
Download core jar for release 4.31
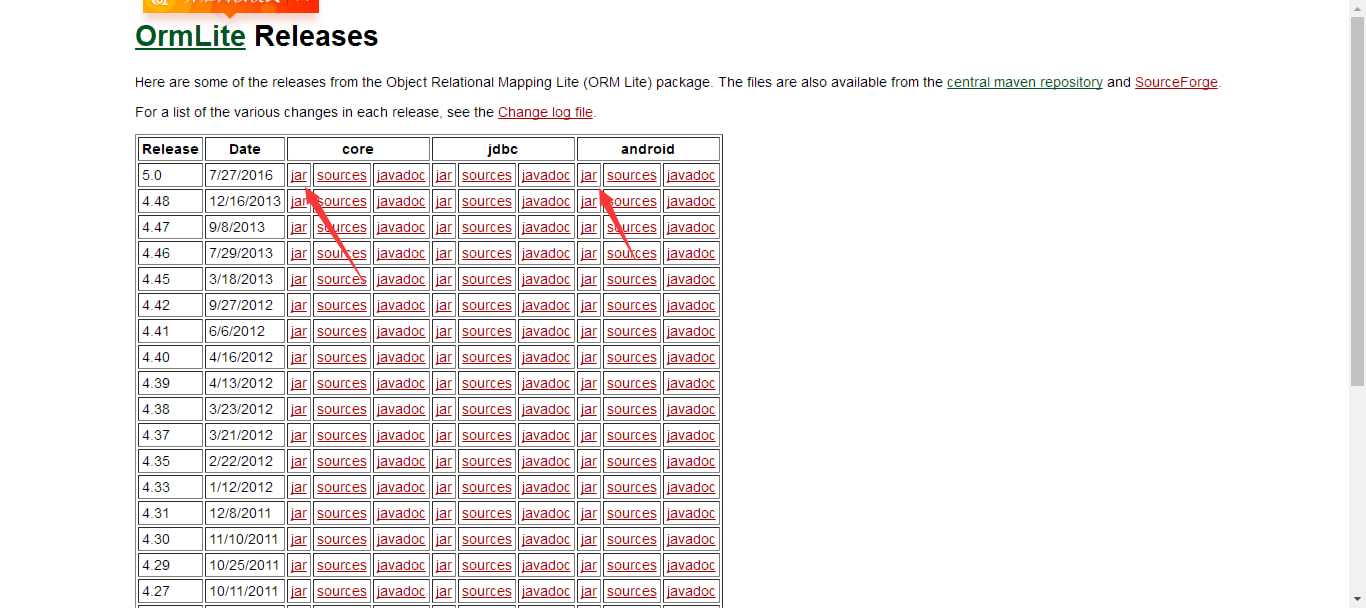point(299,513)
